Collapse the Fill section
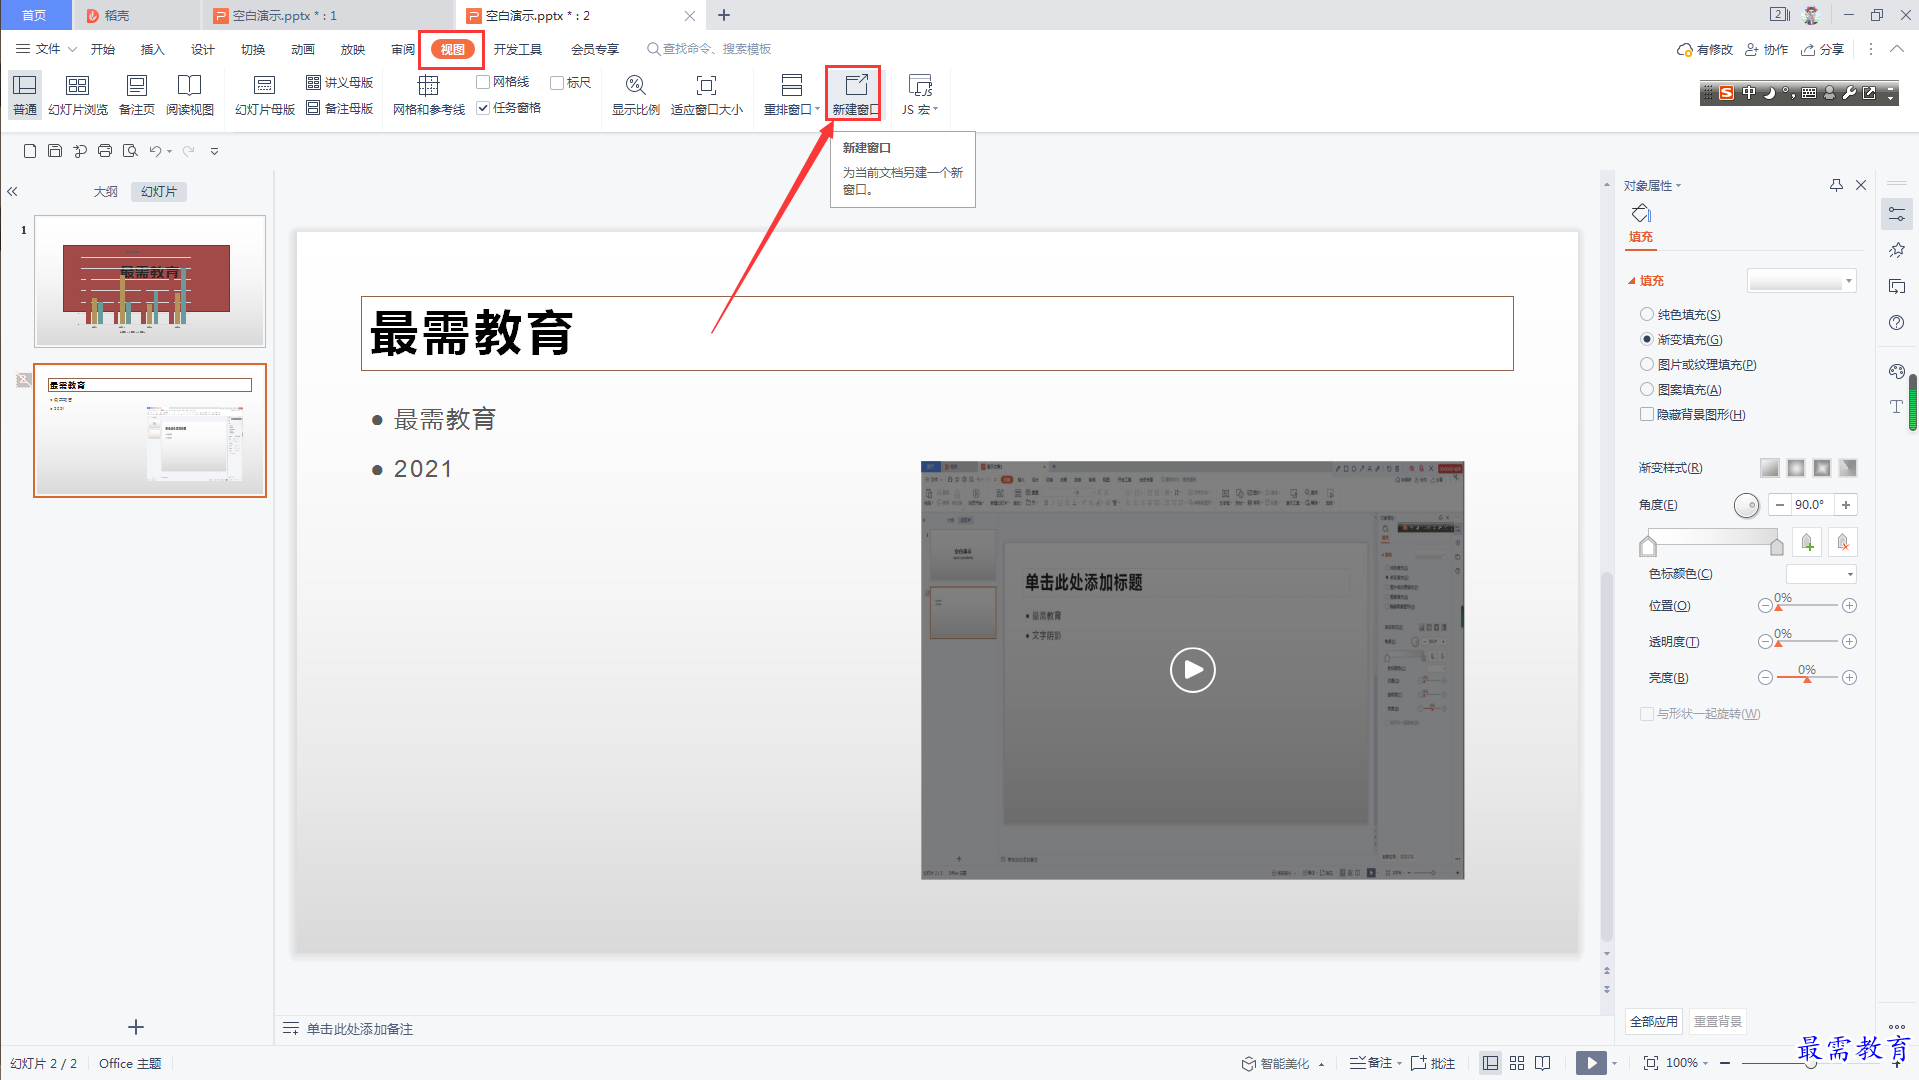Screen dimensions: 1919x1080 [1632, 281]
